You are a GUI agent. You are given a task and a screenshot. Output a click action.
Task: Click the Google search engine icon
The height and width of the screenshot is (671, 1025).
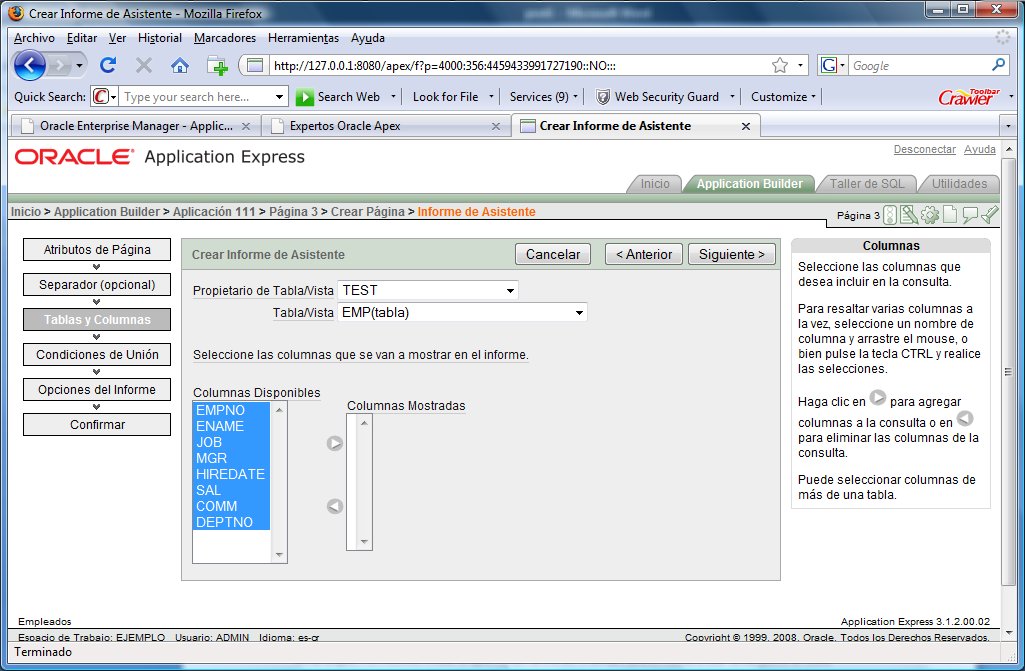pos(829,65)
